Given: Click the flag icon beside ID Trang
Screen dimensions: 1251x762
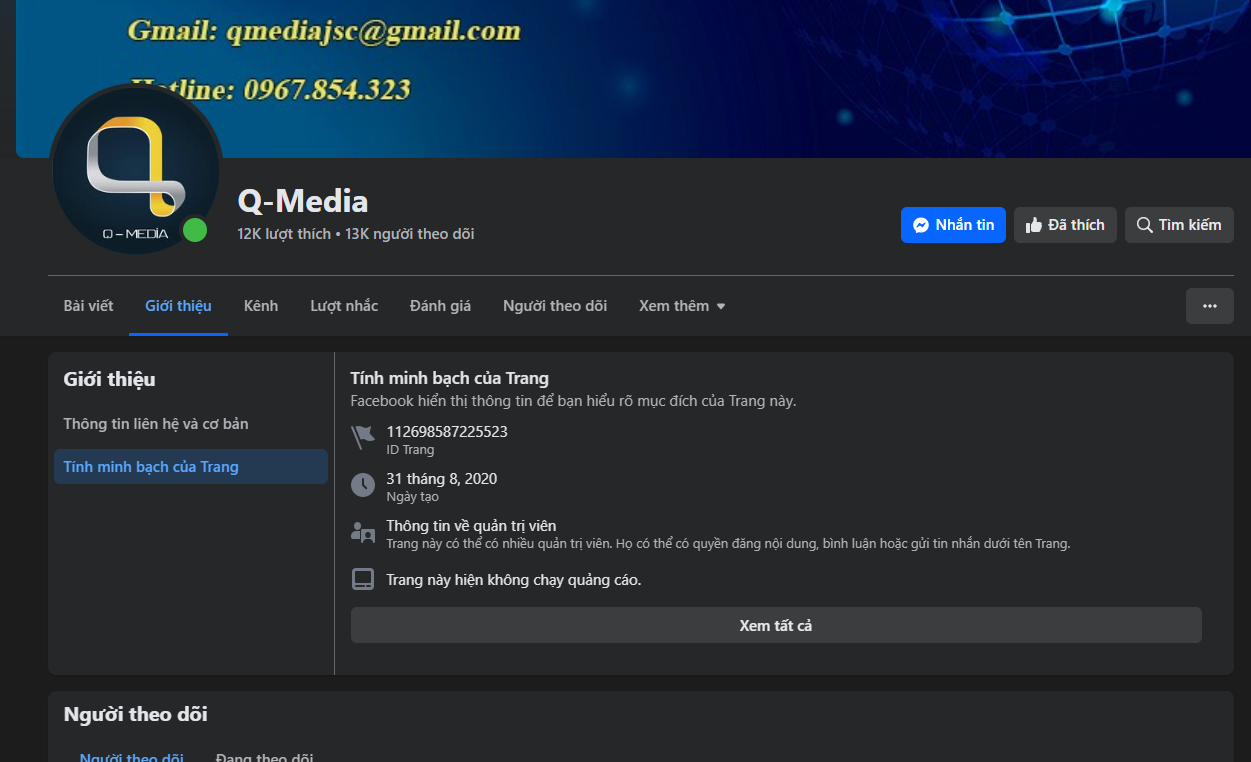Looking at the screenshot, I should click(362, 438).
